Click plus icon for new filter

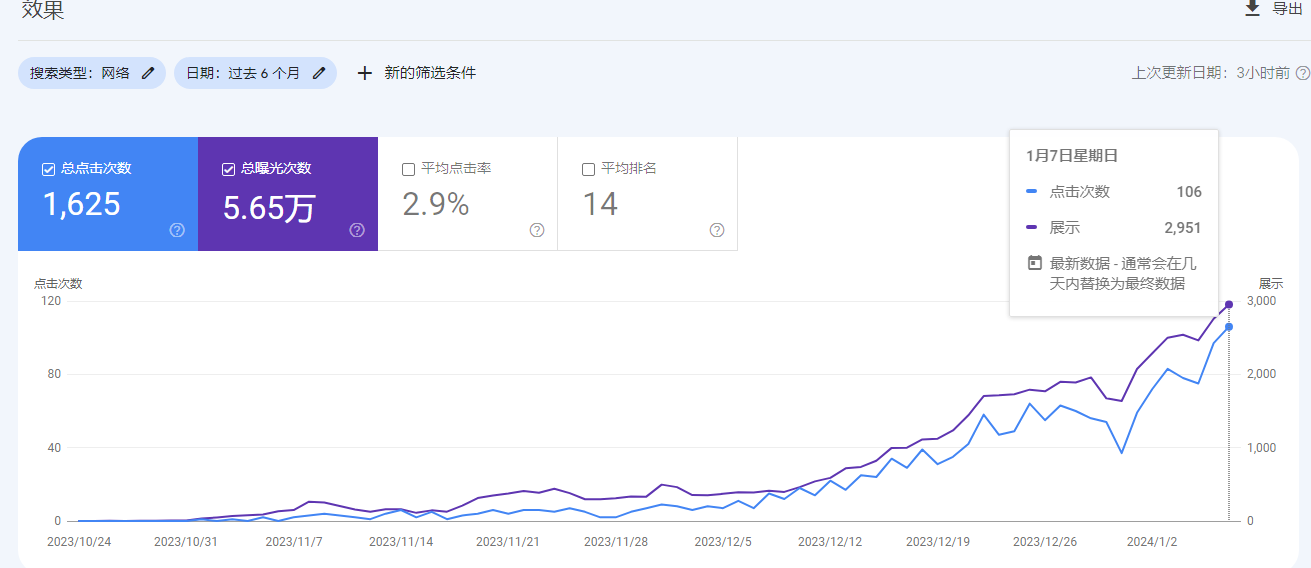point(365,73)
